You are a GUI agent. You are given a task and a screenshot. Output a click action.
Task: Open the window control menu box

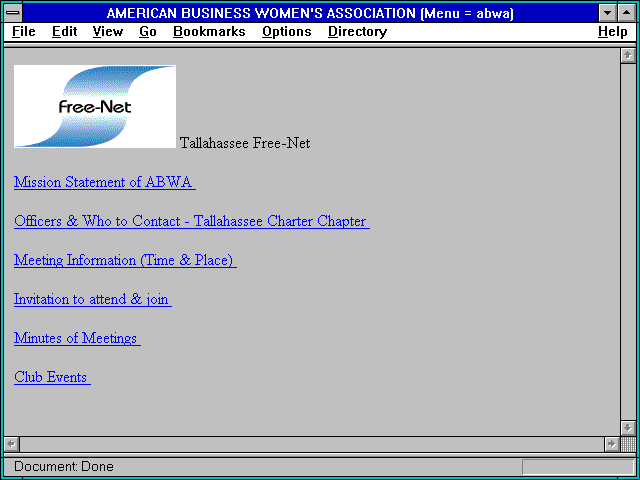click(13, 13)
